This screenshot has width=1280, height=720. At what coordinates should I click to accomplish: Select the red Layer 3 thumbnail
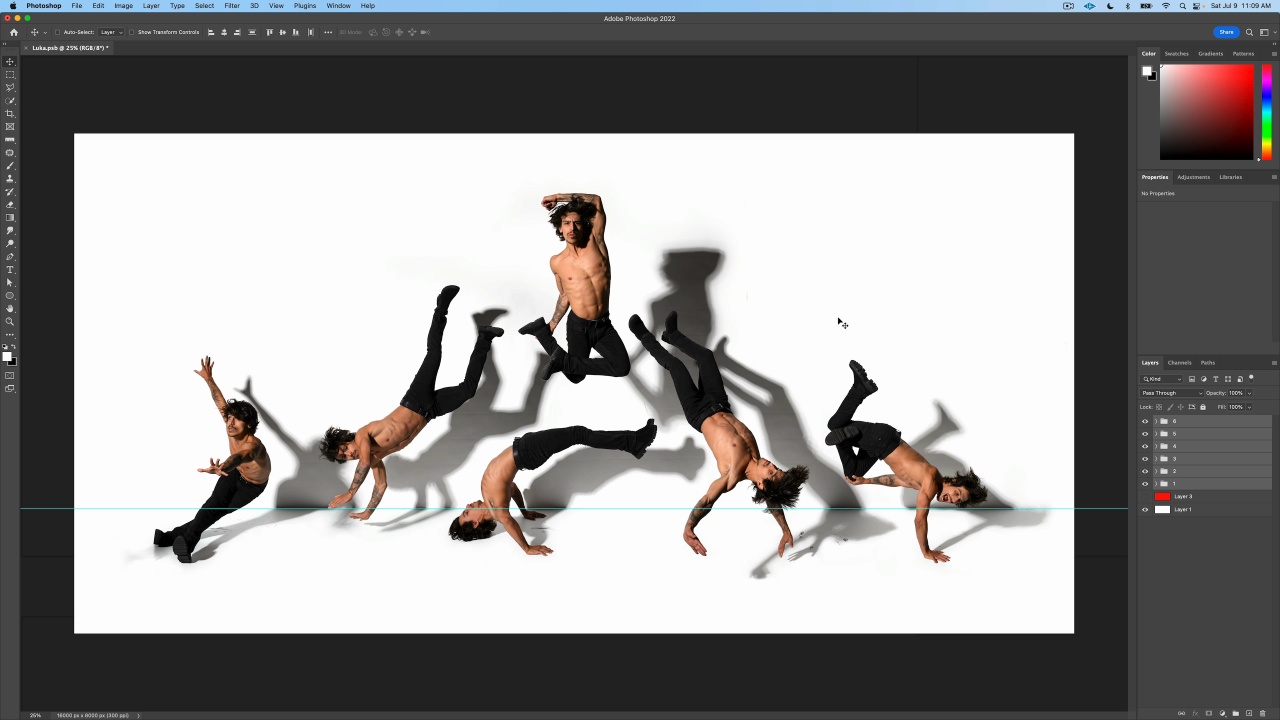coord(1162,497)
